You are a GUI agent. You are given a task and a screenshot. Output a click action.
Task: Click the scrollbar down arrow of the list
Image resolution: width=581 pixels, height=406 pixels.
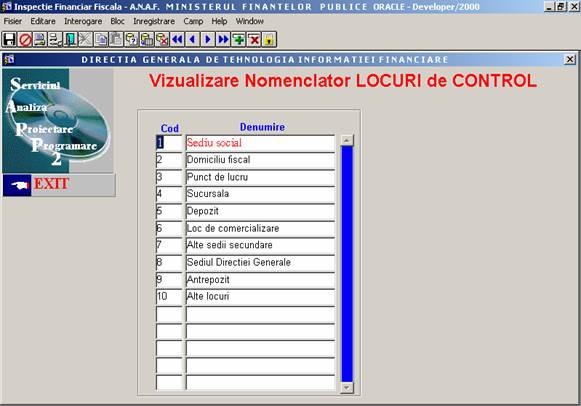[347, 387]
